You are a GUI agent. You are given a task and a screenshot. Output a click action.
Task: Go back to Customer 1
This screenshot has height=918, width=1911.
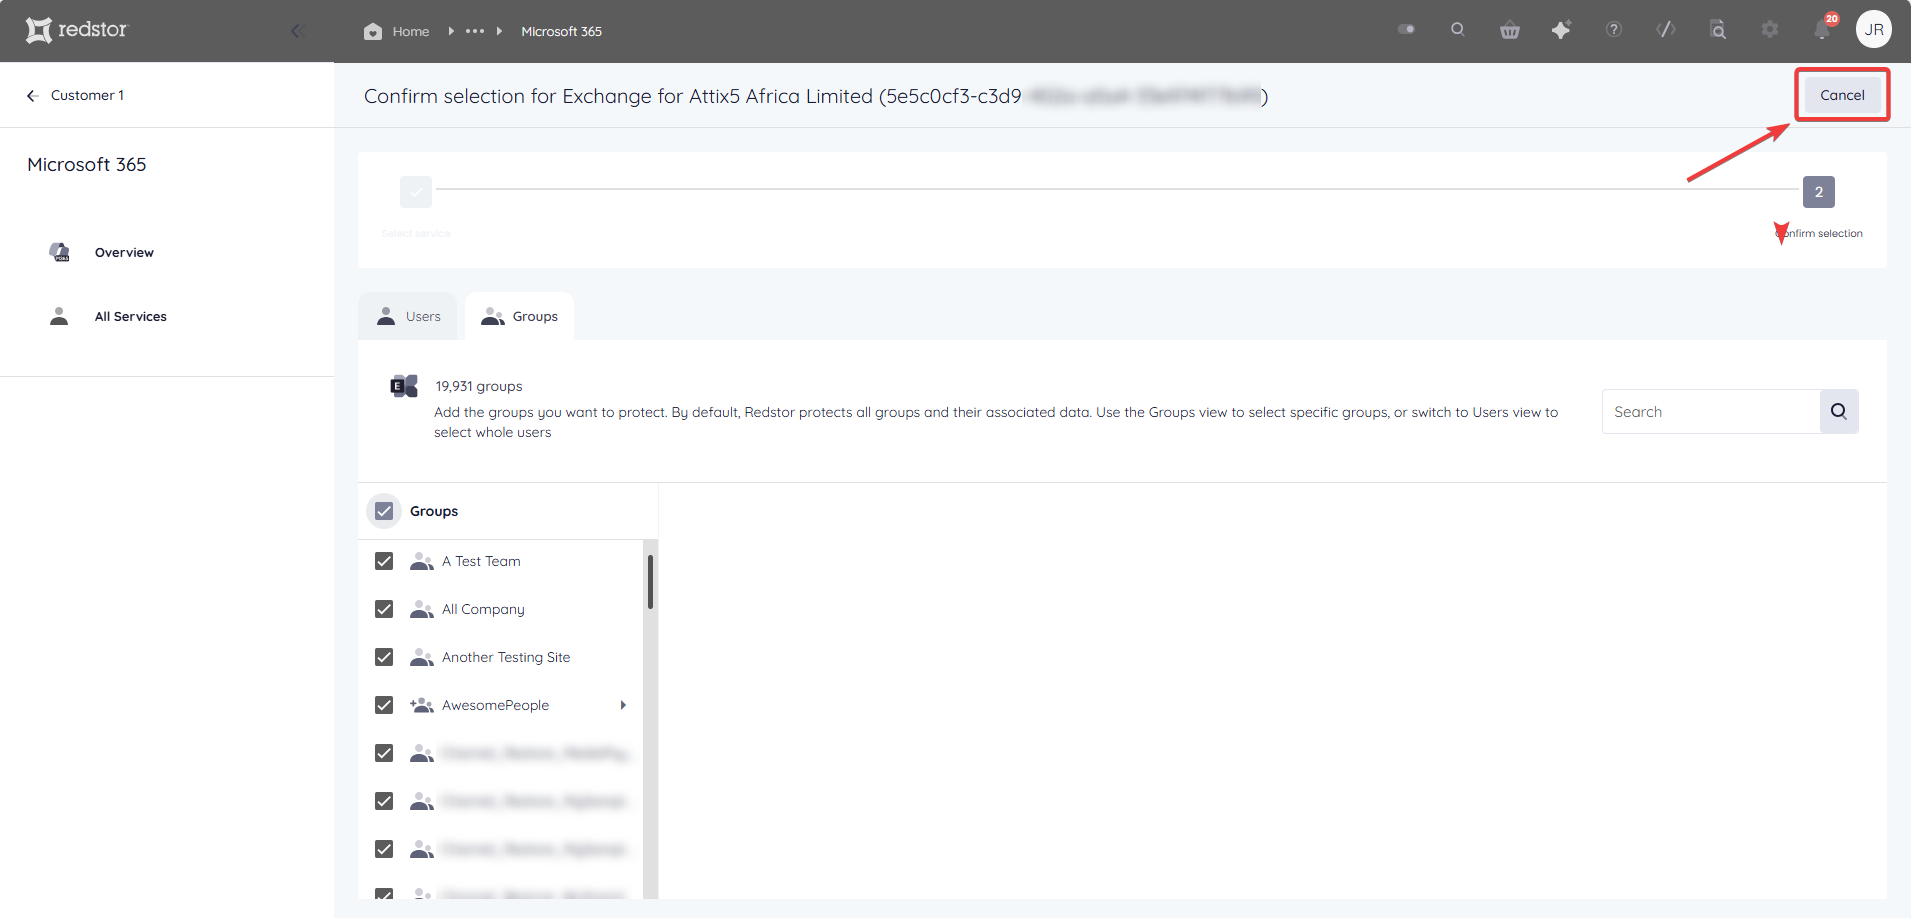click(x=87, y=95)
